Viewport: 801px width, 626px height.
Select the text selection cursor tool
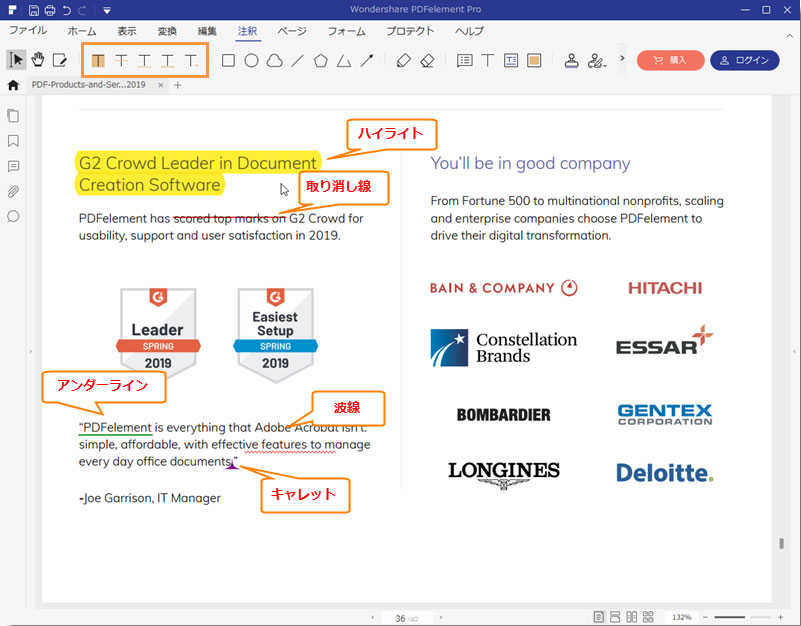coord(16,60)
